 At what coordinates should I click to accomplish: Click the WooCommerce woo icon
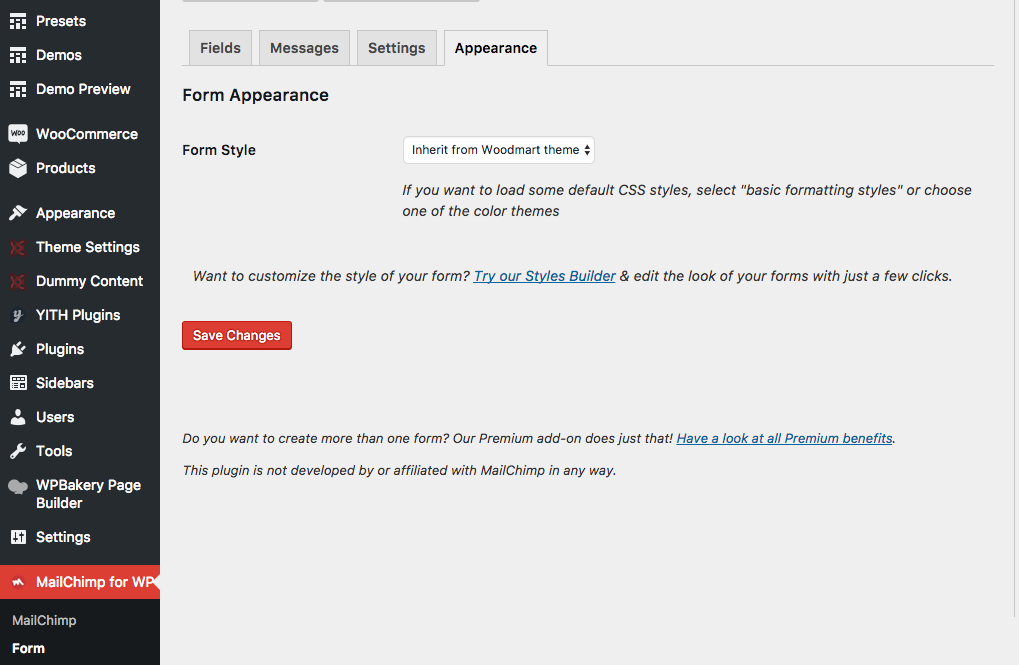18,134
